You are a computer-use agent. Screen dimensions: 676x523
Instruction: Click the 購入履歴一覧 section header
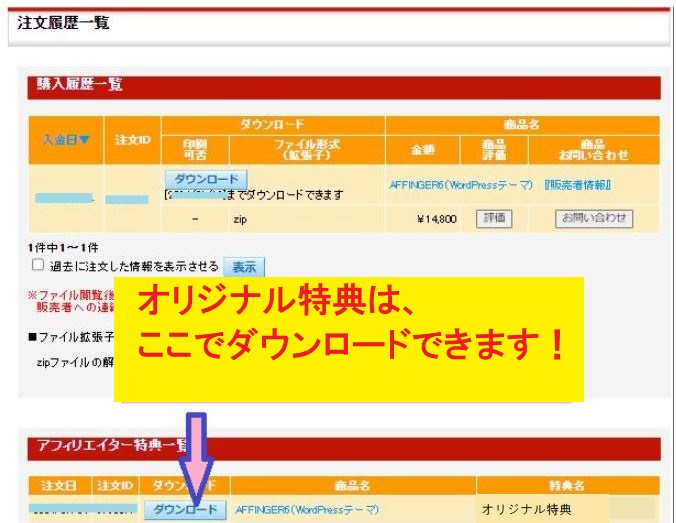[74, 85]
